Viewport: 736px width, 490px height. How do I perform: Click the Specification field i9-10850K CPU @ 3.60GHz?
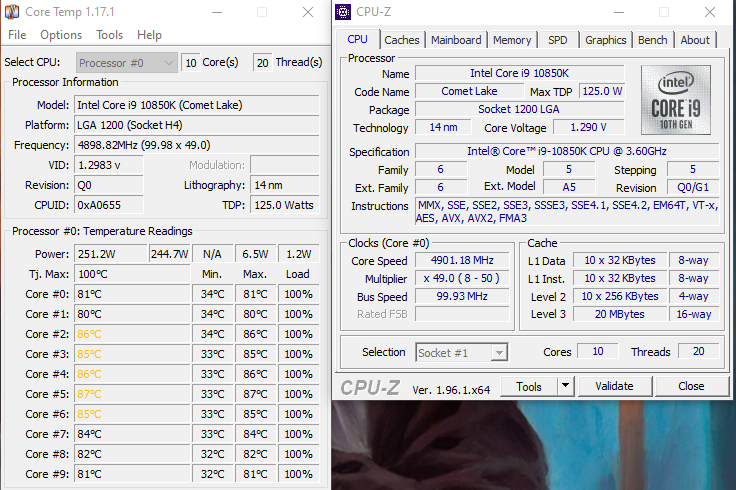click(567, 151)
